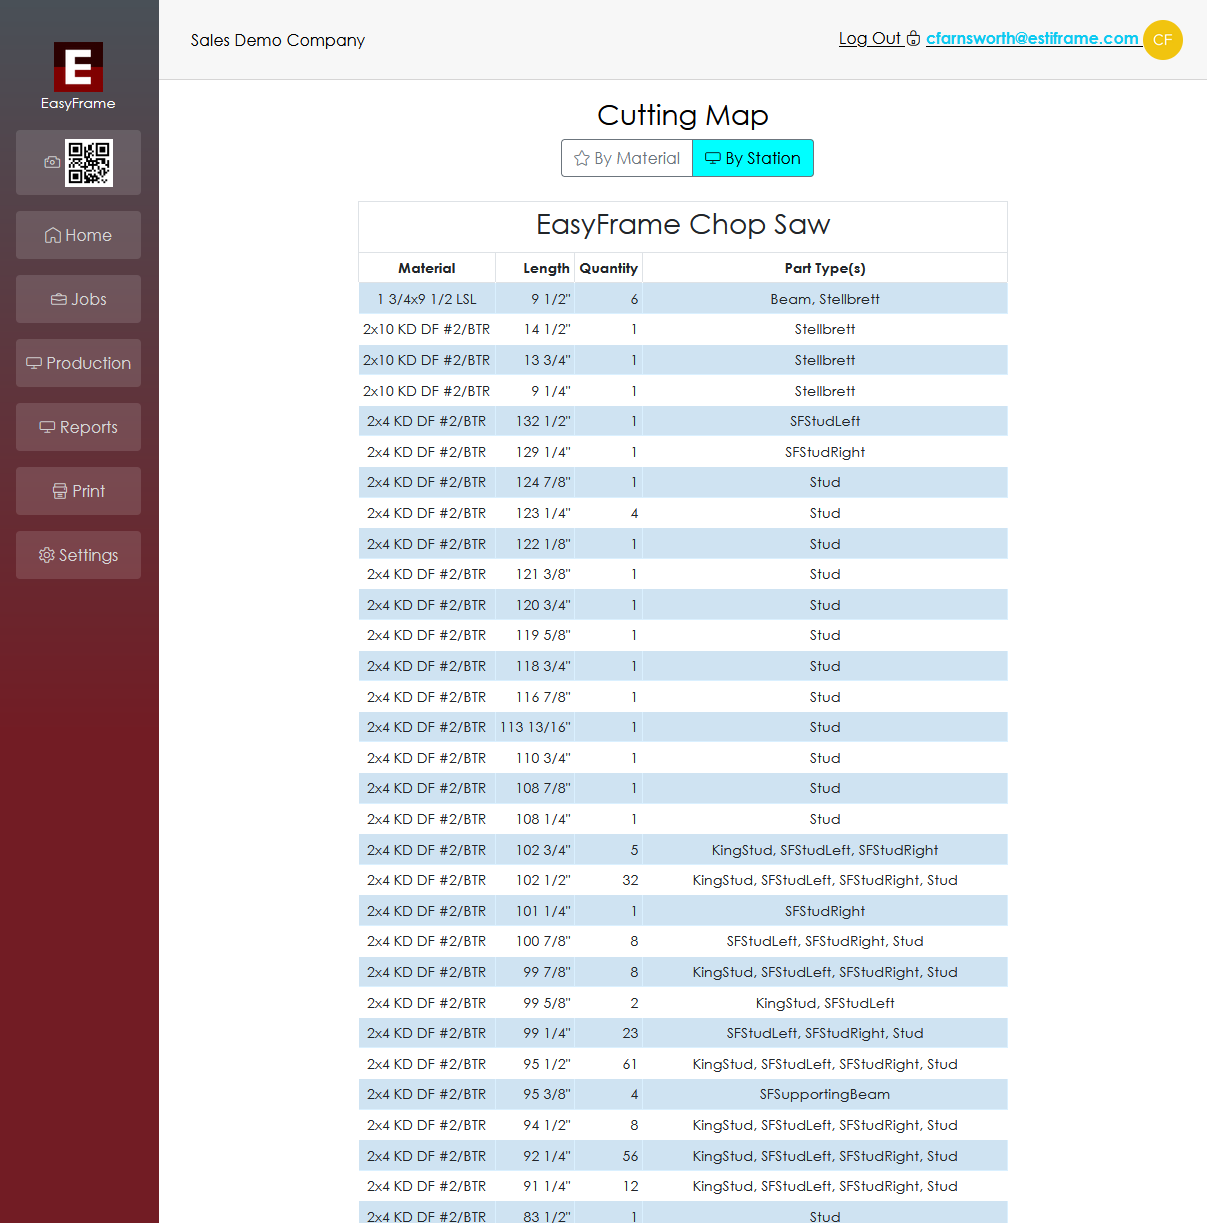Select the Home icon in the sidebar
This screenshot has width=1207, height=1223.
[52, 235]
